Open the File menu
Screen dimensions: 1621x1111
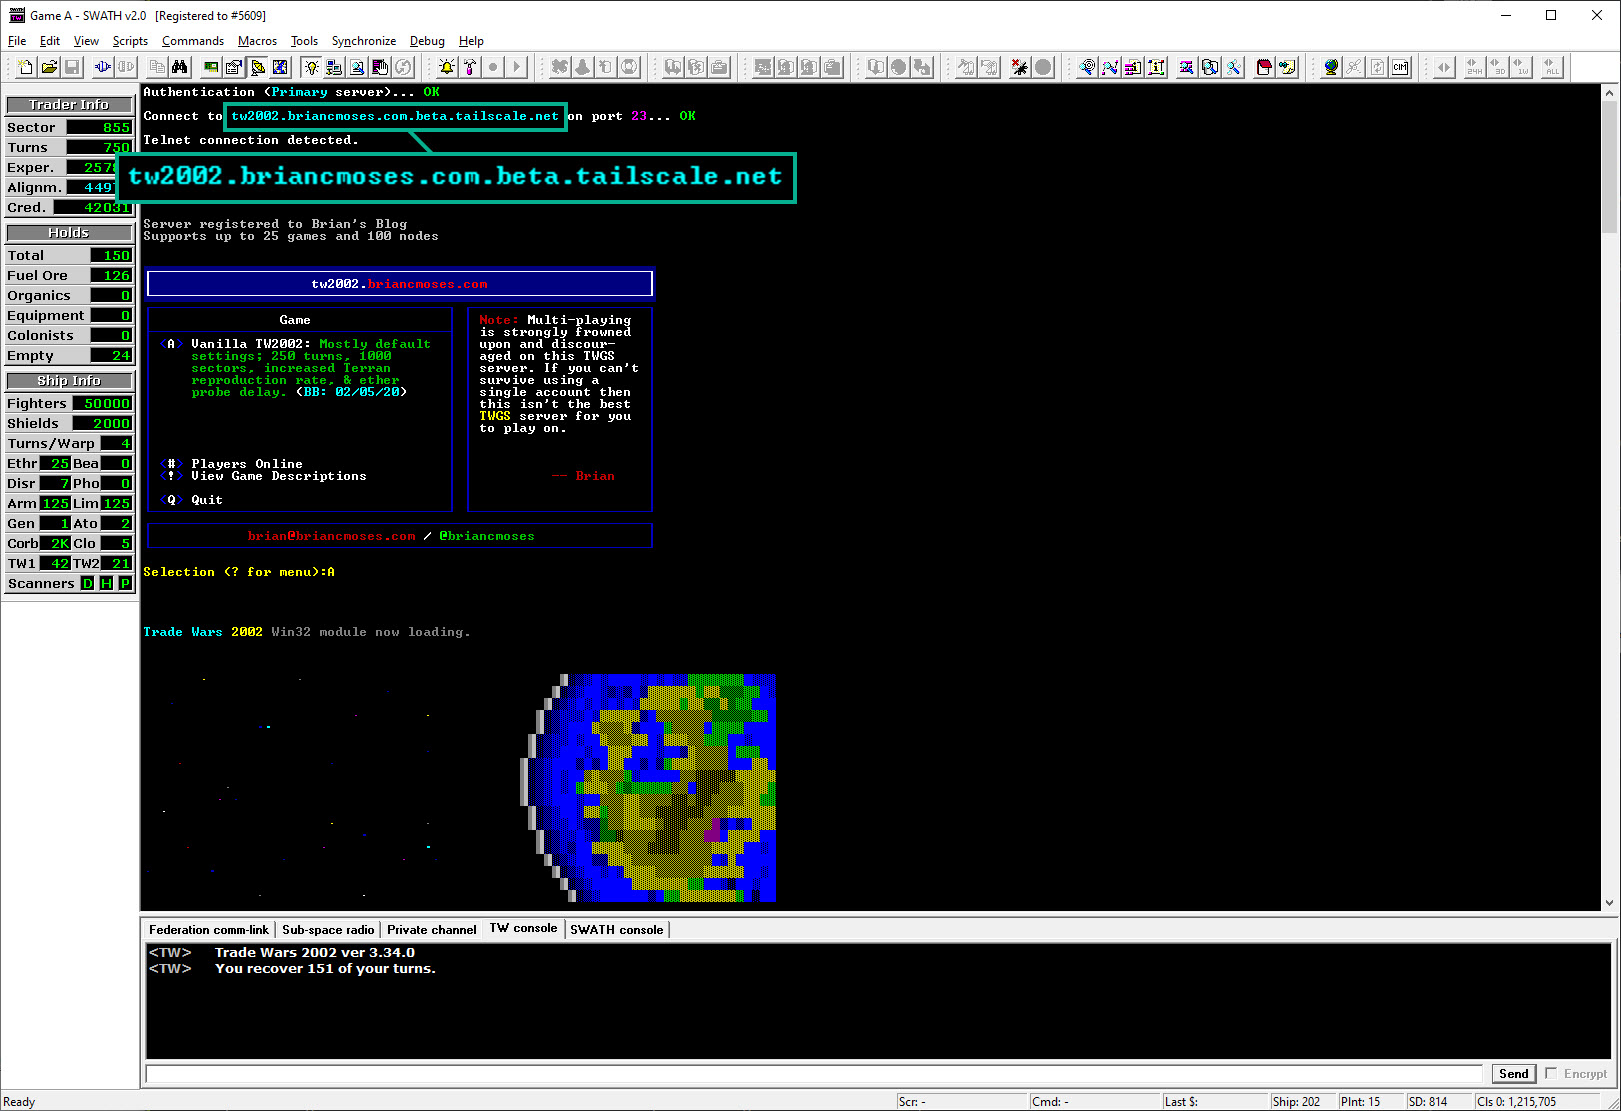[x=17, y=41]
